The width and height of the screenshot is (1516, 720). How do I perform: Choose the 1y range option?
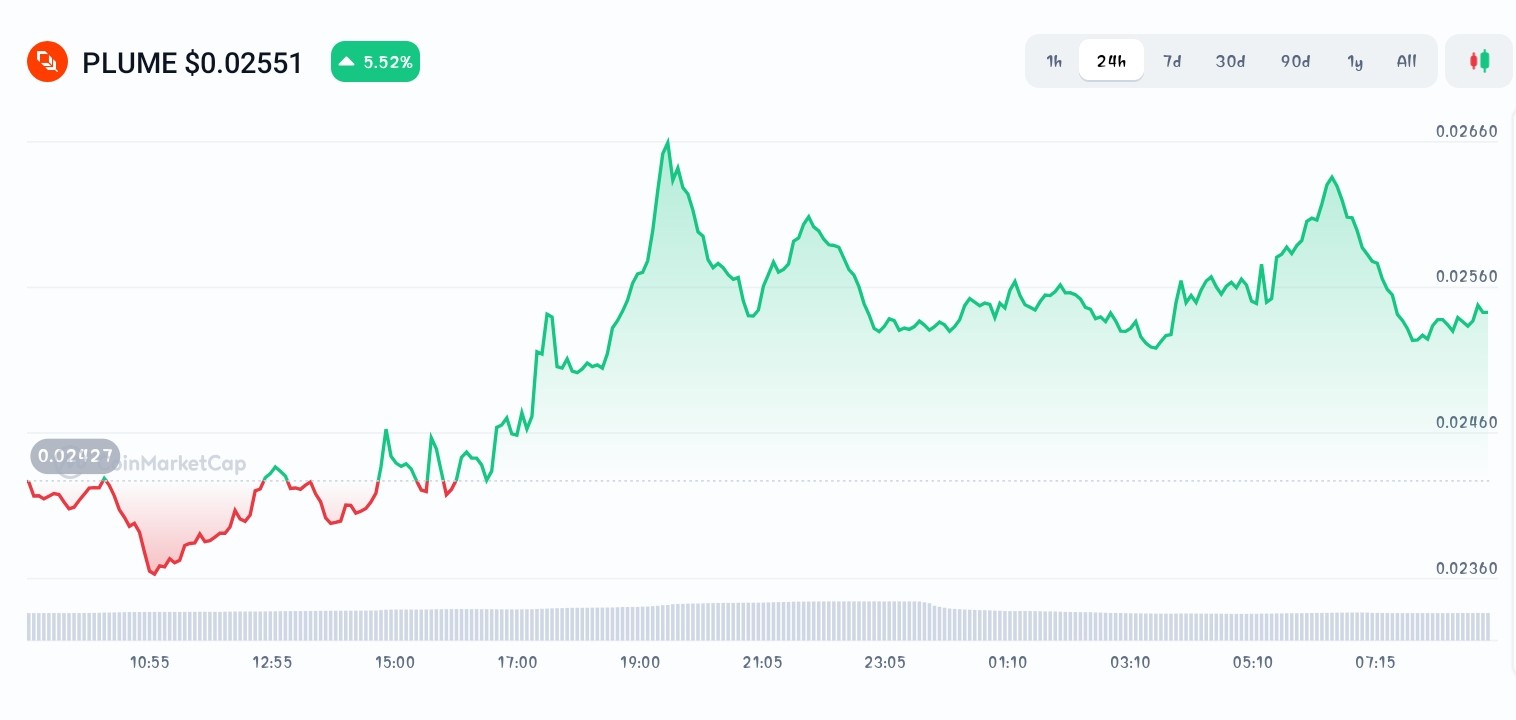tap(1355, 61)
